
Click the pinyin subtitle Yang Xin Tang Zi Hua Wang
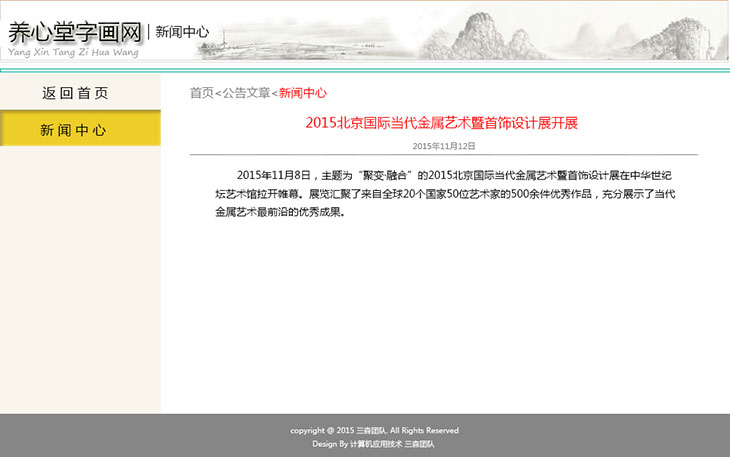click(73, 51)
